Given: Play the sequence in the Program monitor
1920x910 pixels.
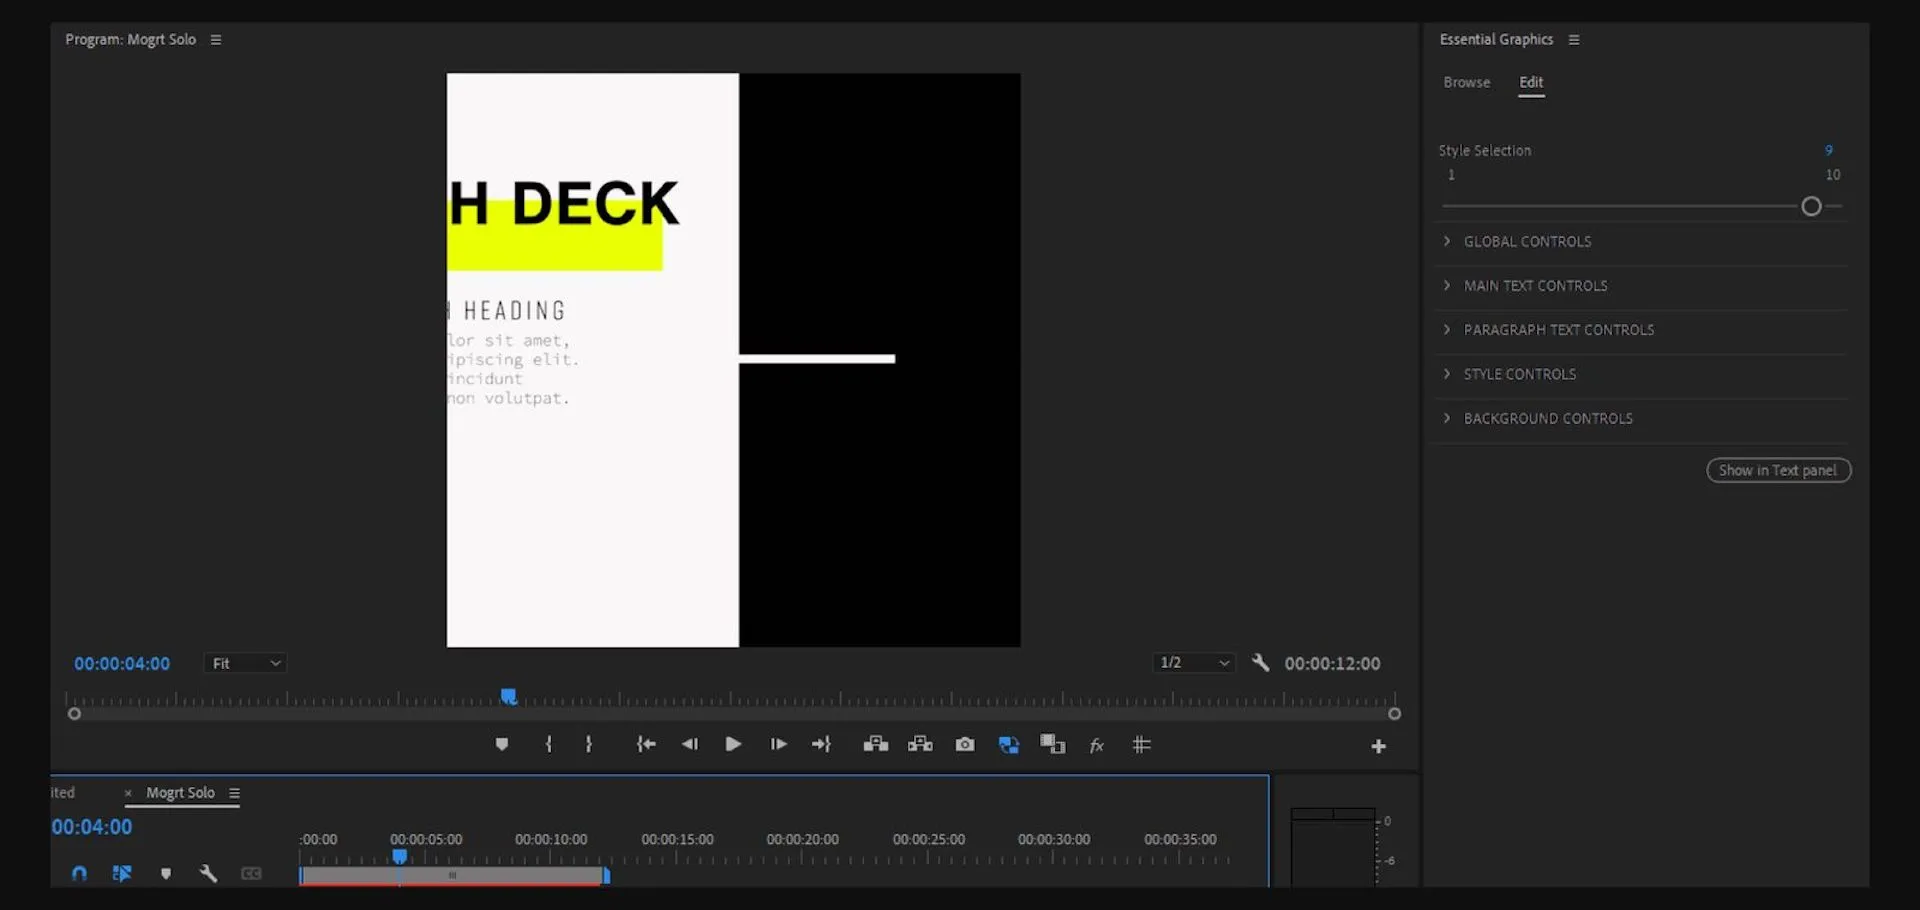Looking at the screenshot, I should tap(733, 745).
